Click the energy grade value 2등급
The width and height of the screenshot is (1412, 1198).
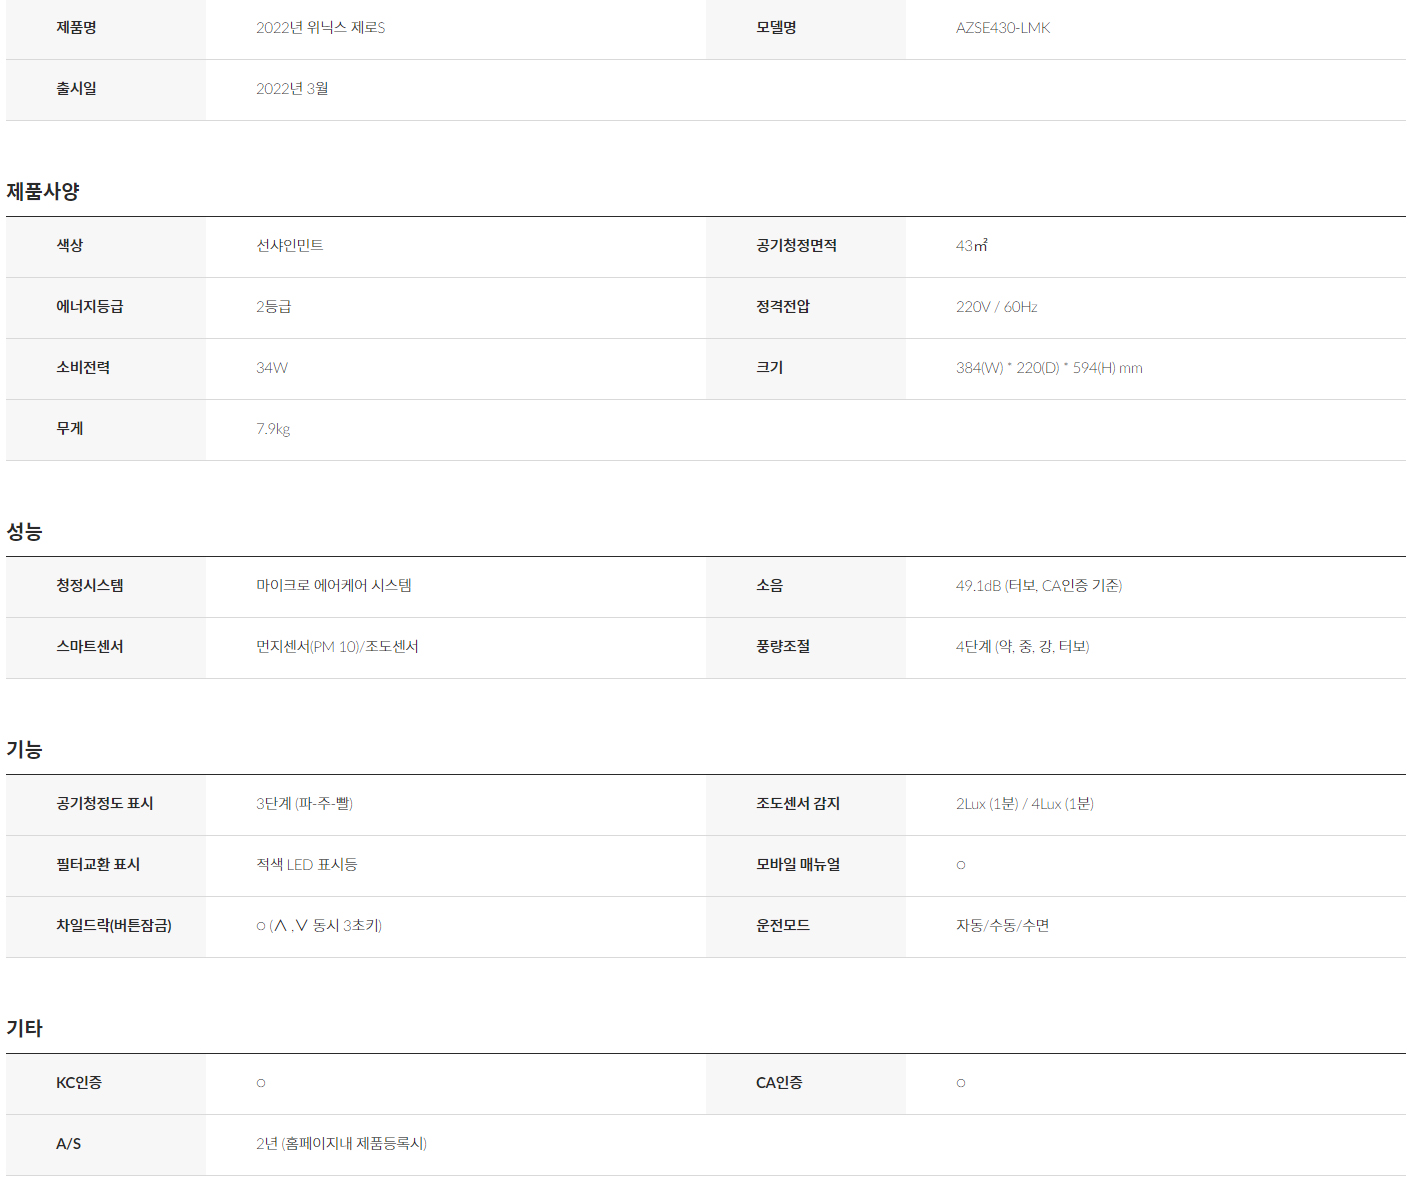click(273, 307)
